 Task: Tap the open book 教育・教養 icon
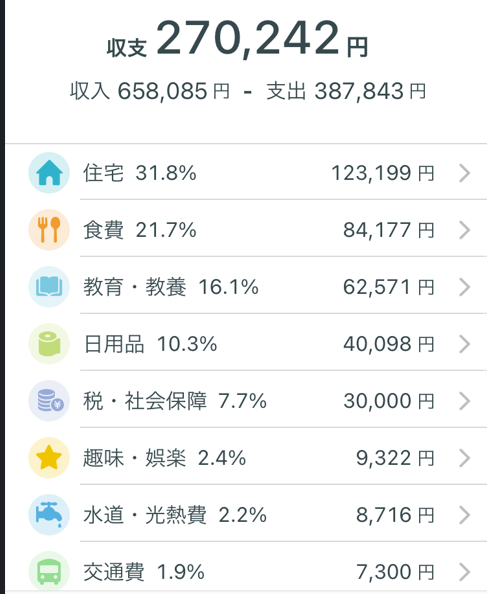pos(49,287)
